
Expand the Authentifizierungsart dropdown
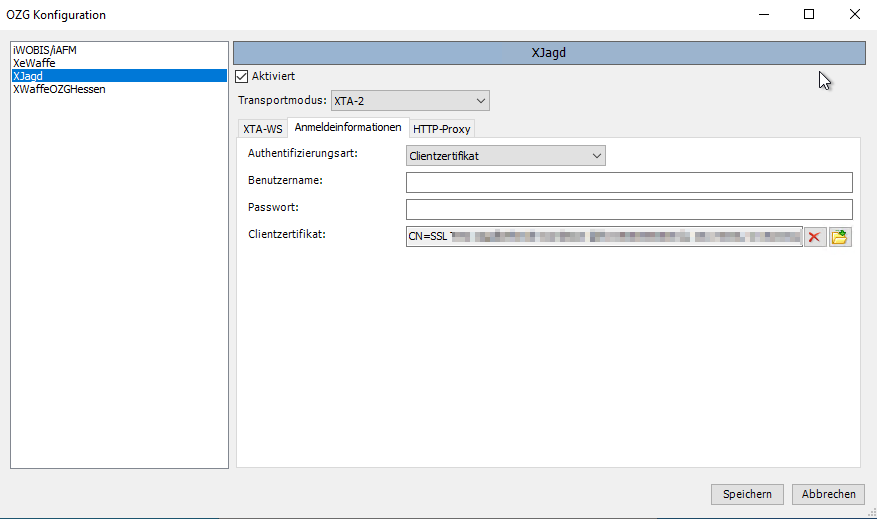(505, 156)
